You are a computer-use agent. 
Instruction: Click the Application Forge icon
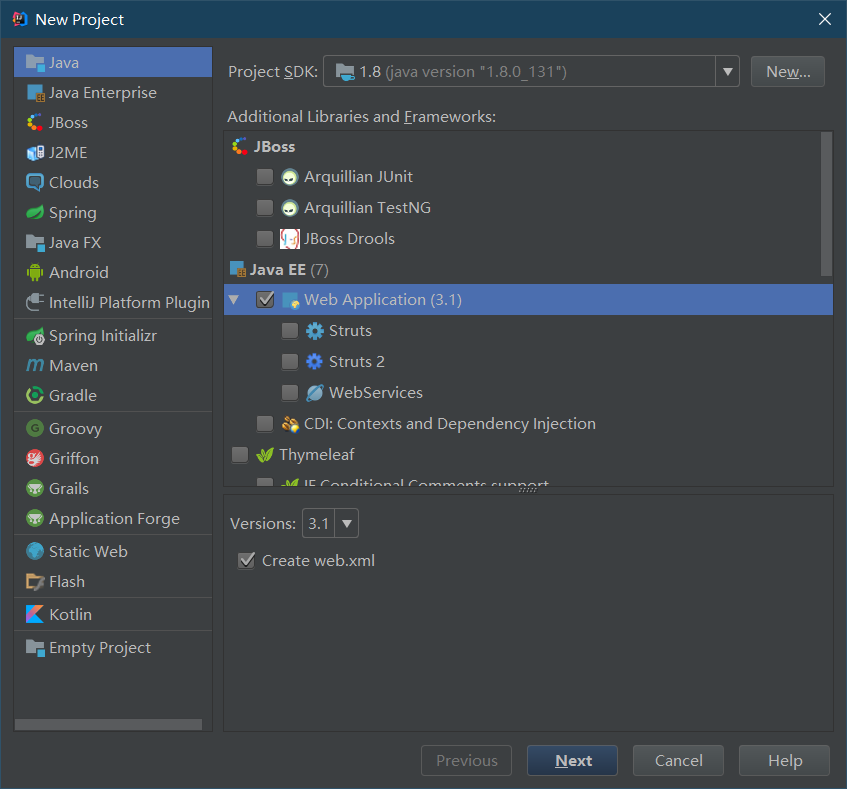click(x=35, y=518)
